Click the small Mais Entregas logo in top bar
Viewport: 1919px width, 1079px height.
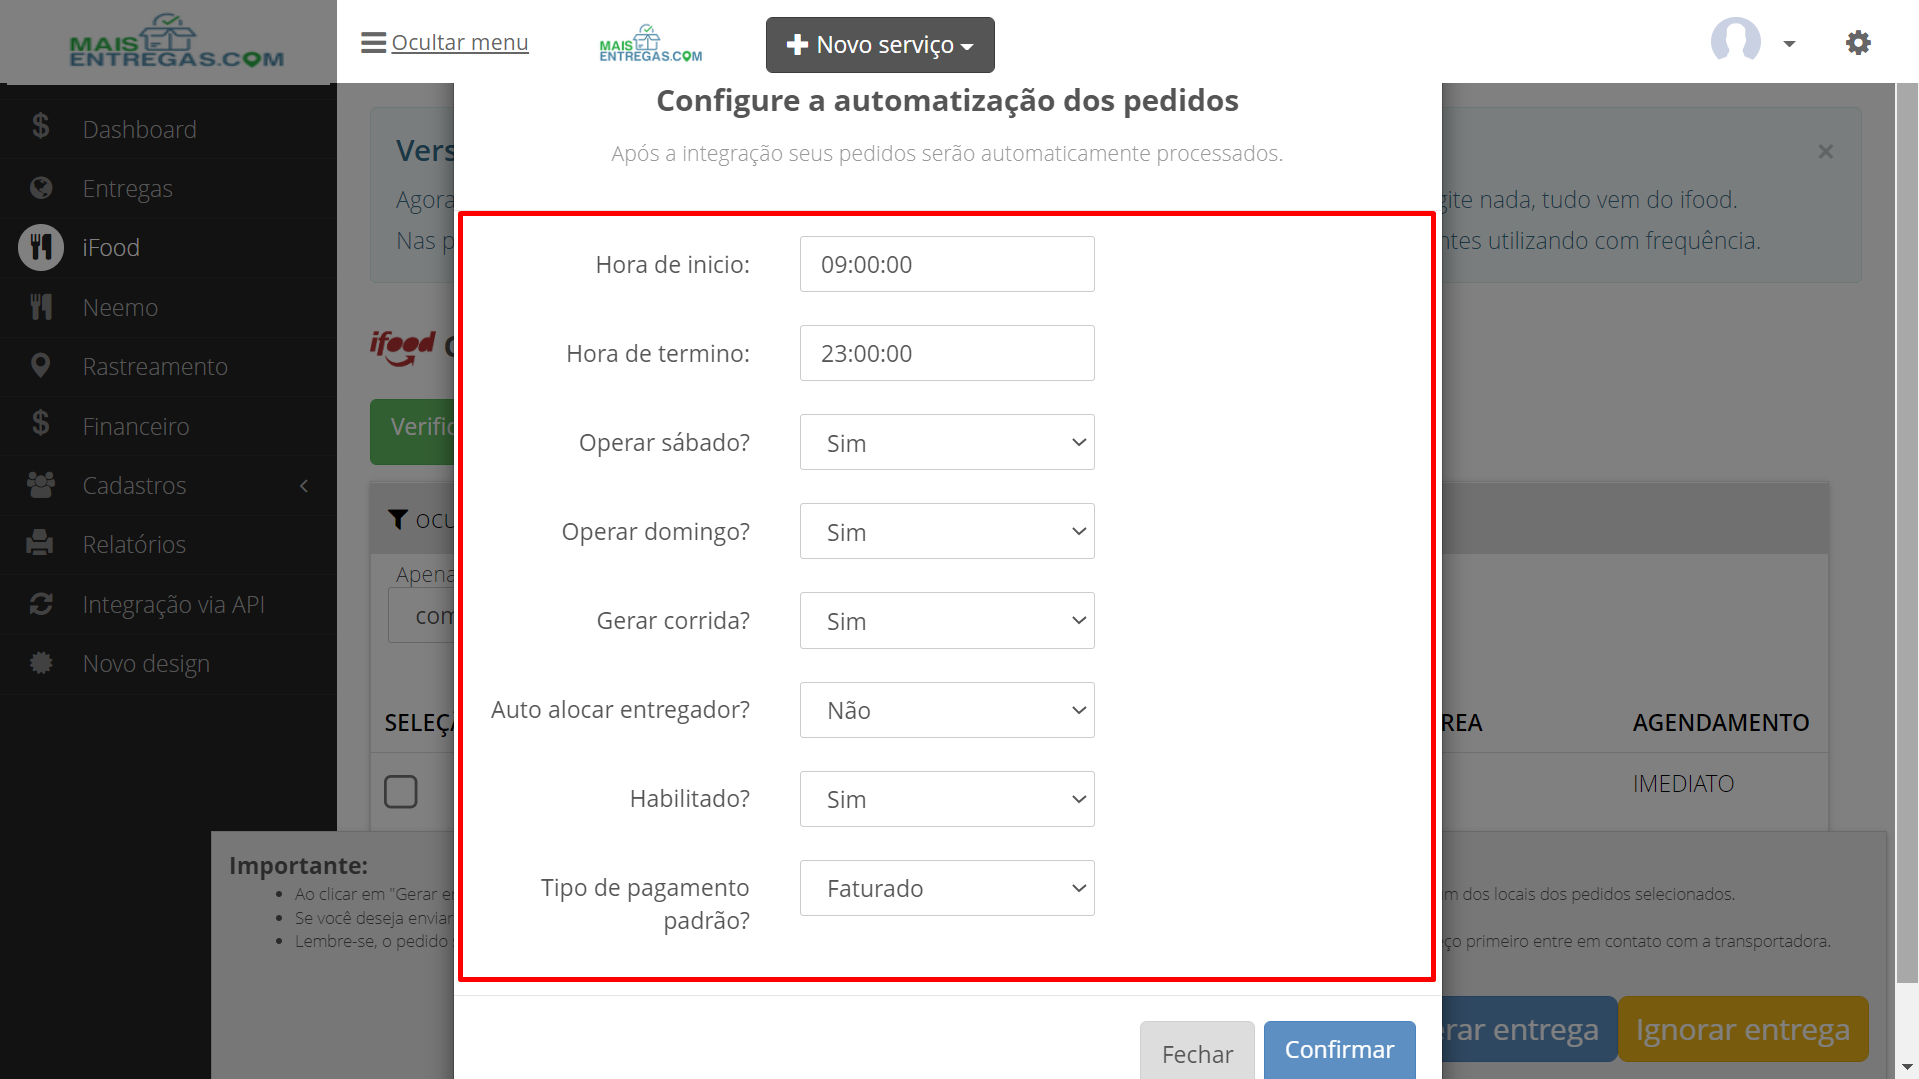click(x=650, y=44)
